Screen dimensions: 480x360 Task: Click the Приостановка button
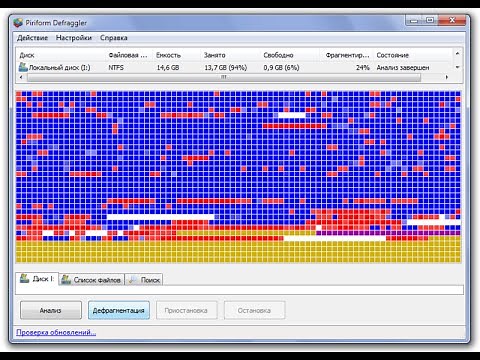click(x=186, y=310)
